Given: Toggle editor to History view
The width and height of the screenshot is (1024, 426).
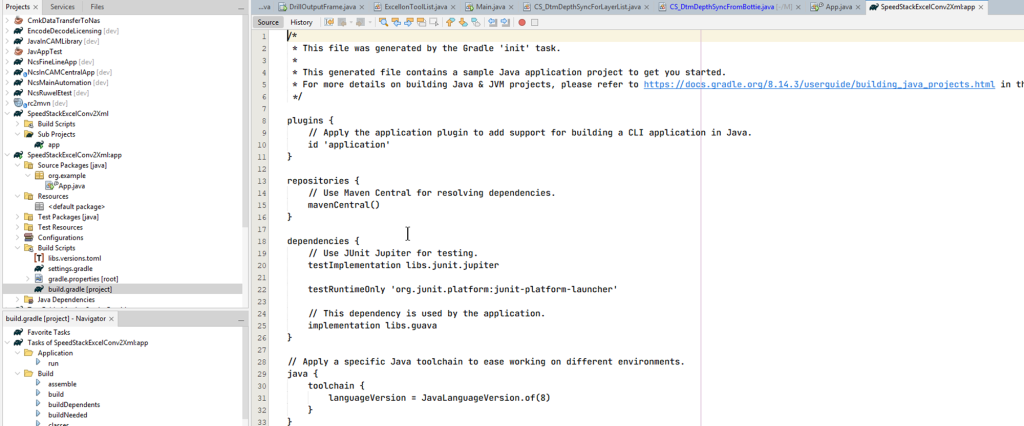Looking at the screenshot, I should point(301,22).
